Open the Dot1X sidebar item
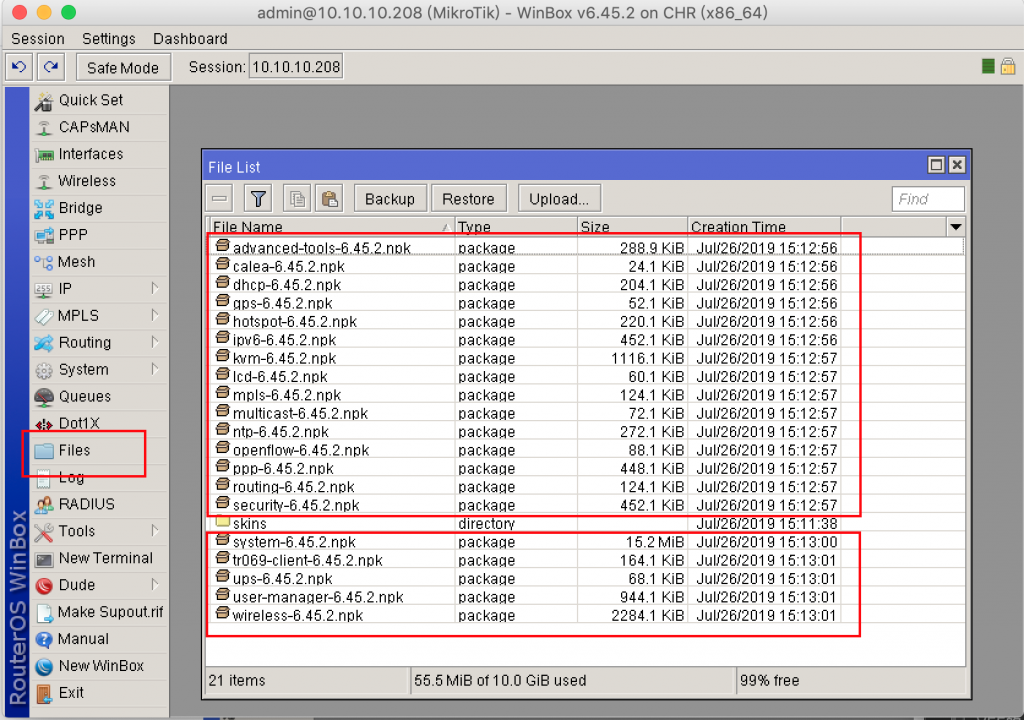This screenshot has height=720, width=1024. tap(99, 423)
